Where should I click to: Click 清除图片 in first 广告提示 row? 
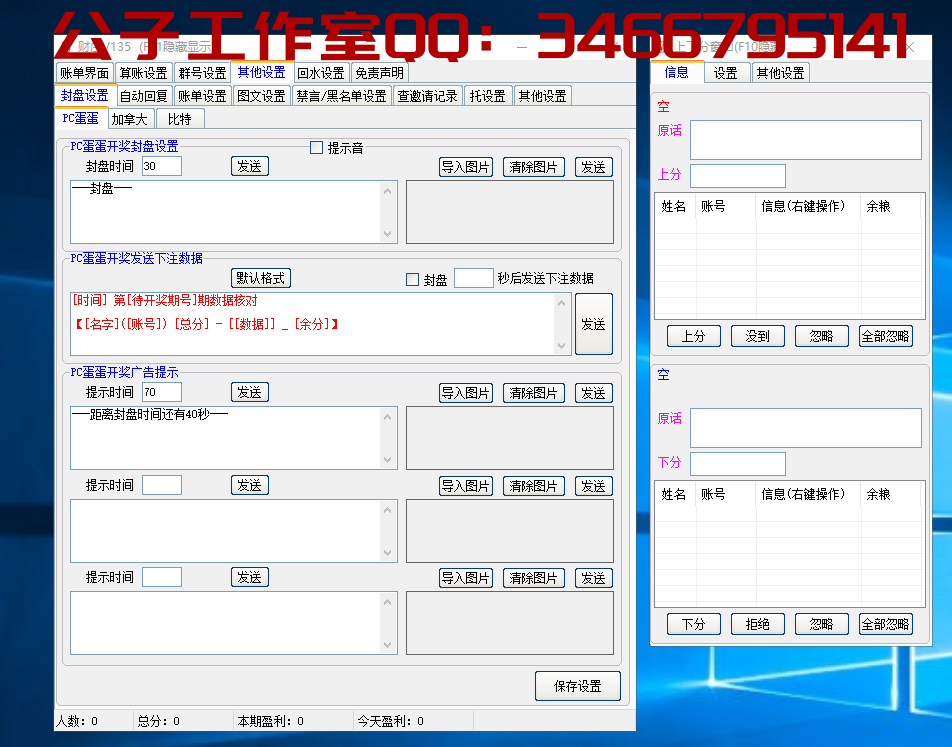534,393
